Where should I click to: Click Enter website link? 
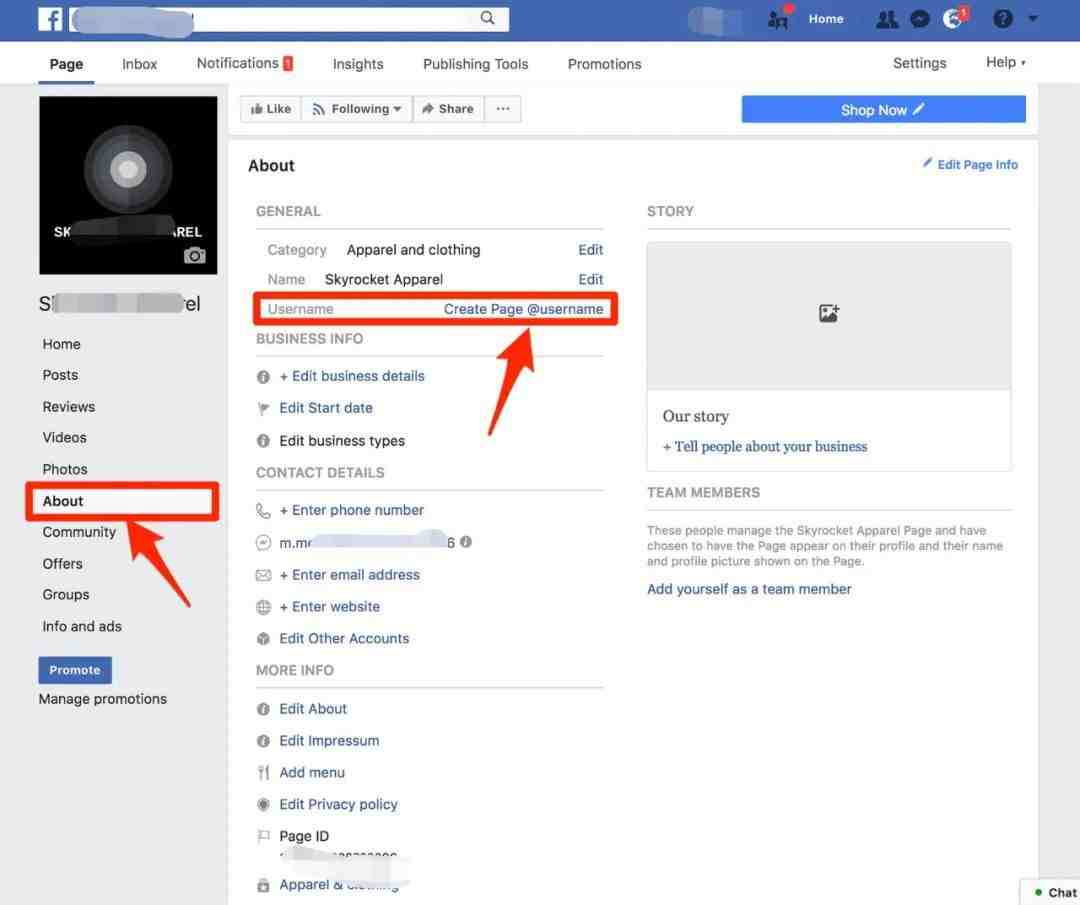[329, 607]
